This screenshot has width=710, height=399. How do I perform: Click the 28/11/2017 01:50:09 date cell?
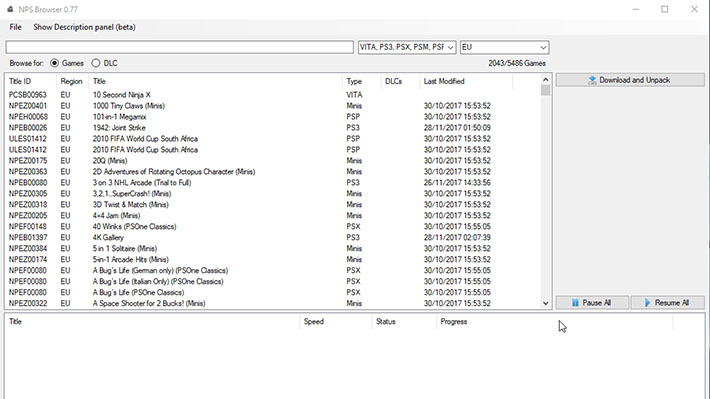(457, 128)
